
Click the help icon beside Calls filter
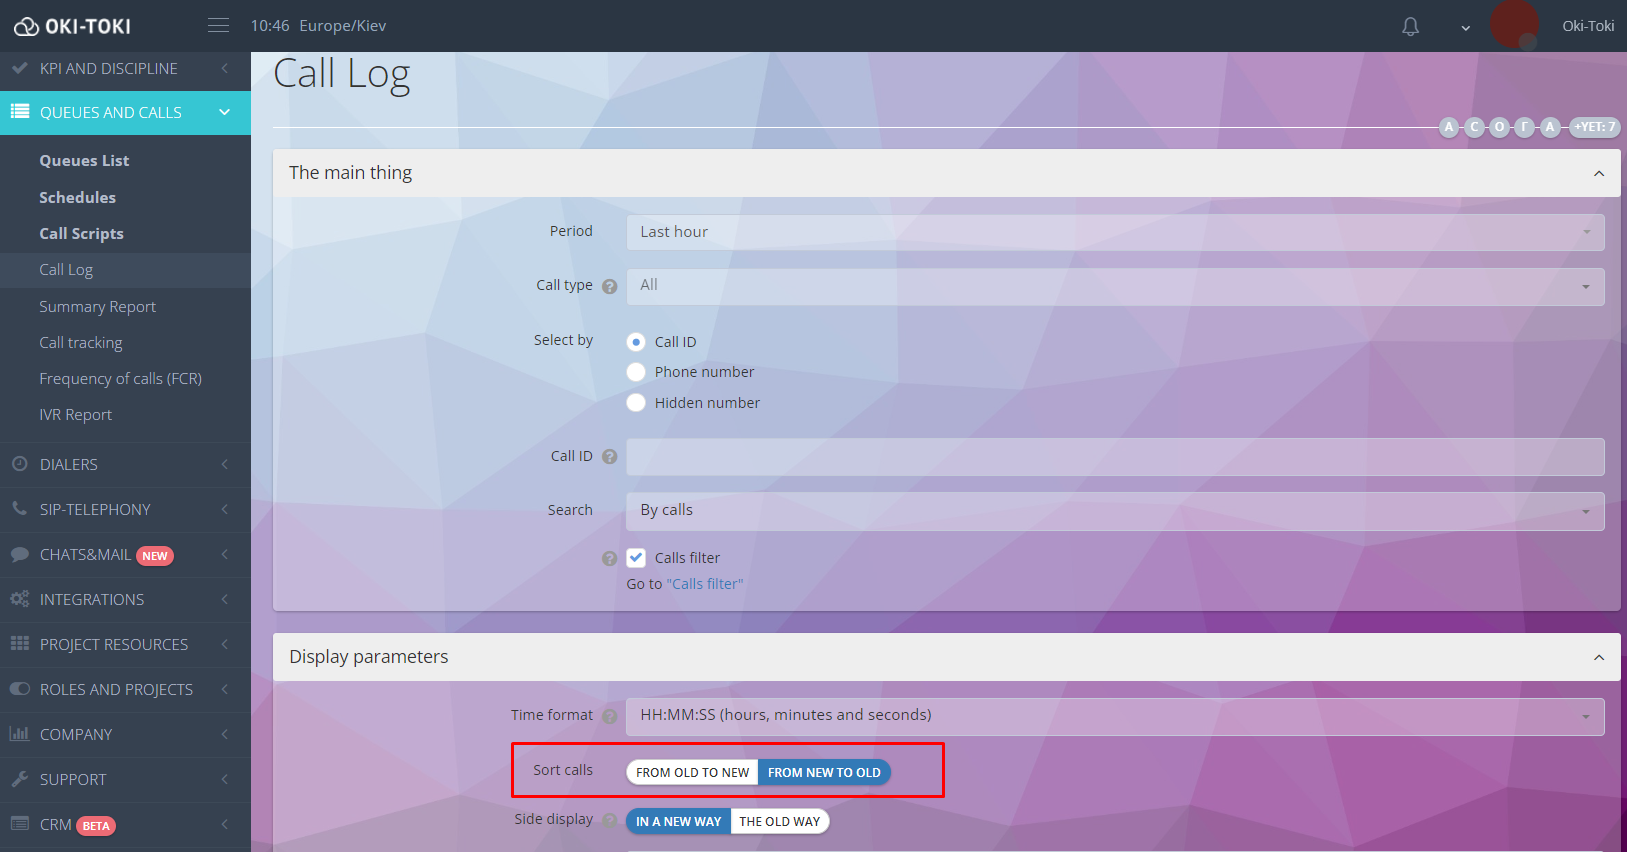coord(610,559)
